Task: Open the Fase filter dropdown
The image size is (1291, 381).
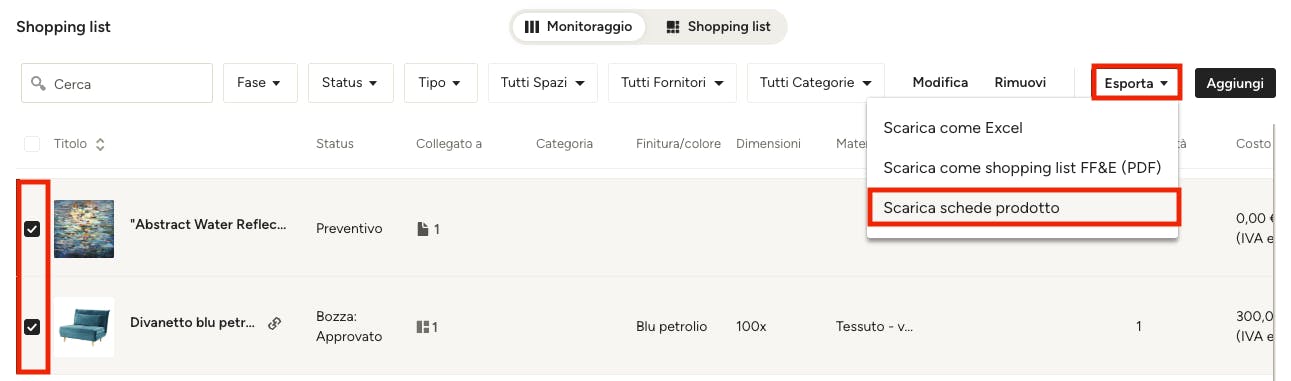Action: click(260, 83)
